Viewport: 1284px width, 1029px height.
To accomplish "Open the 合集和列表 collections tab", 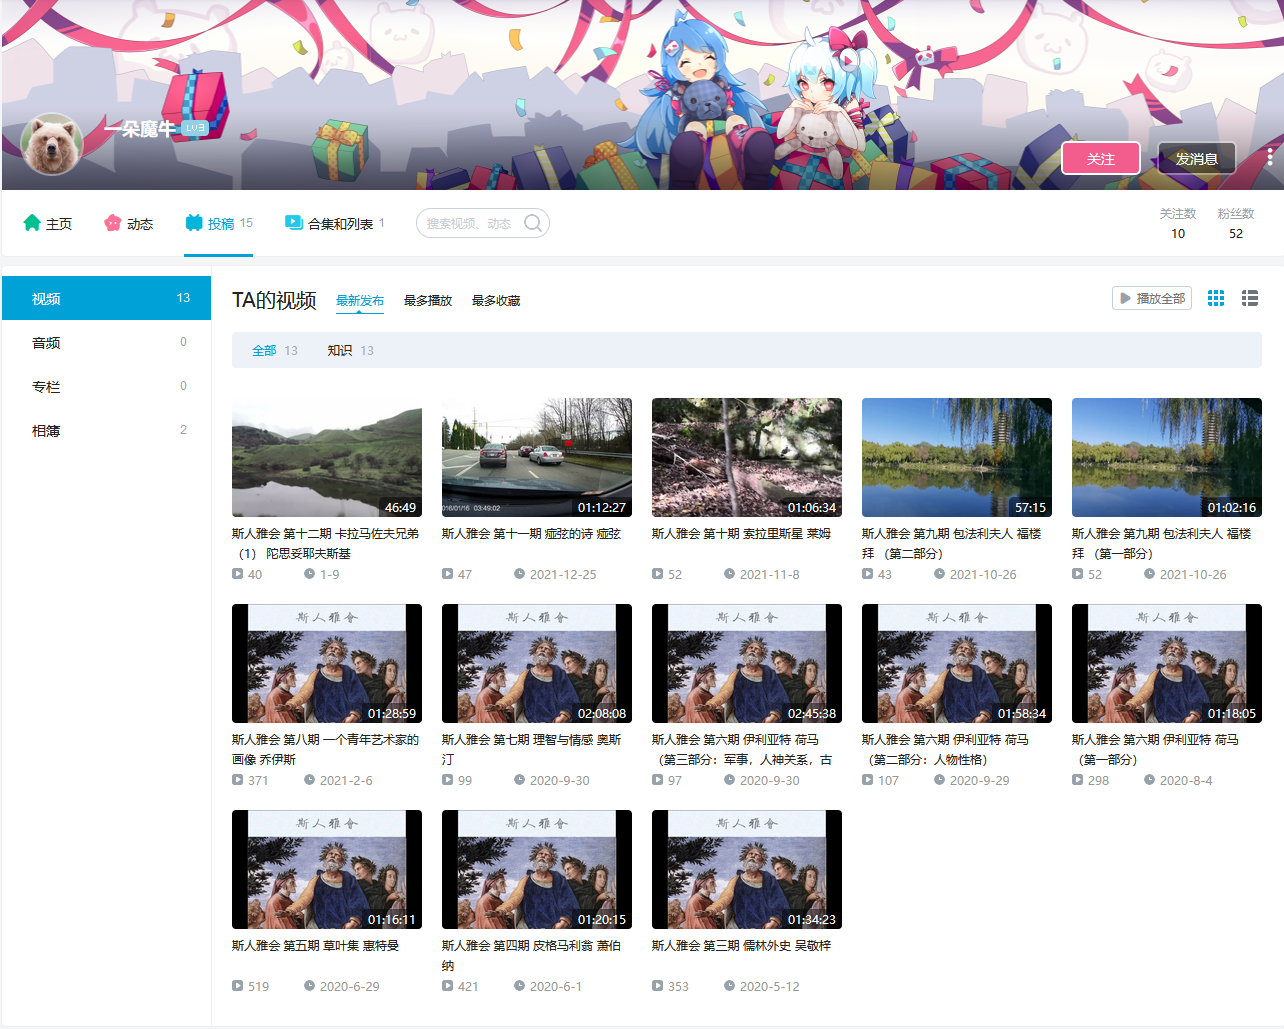I will click(x=334, y=223).
